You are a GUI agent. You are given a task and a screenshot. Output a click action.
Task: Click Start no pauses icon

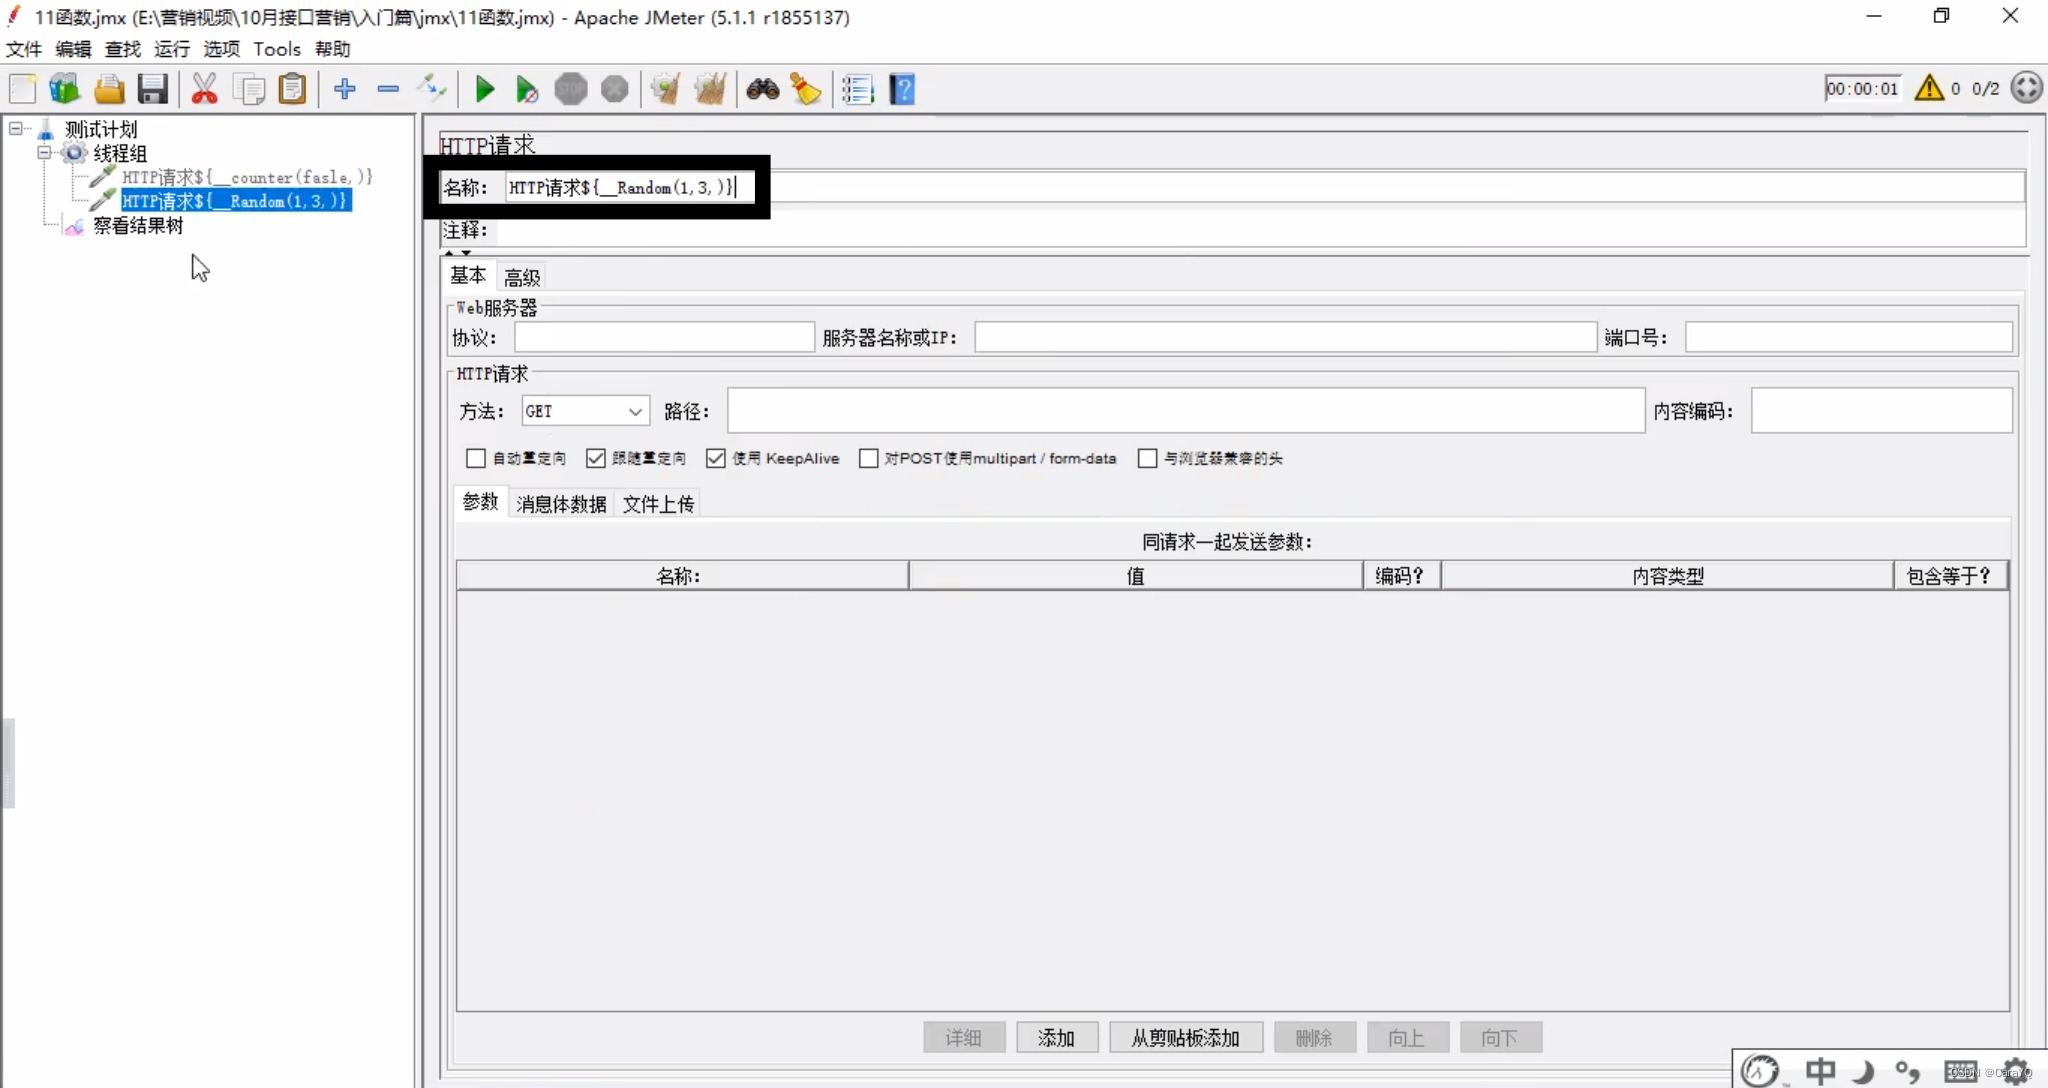[x=527, y=89]
